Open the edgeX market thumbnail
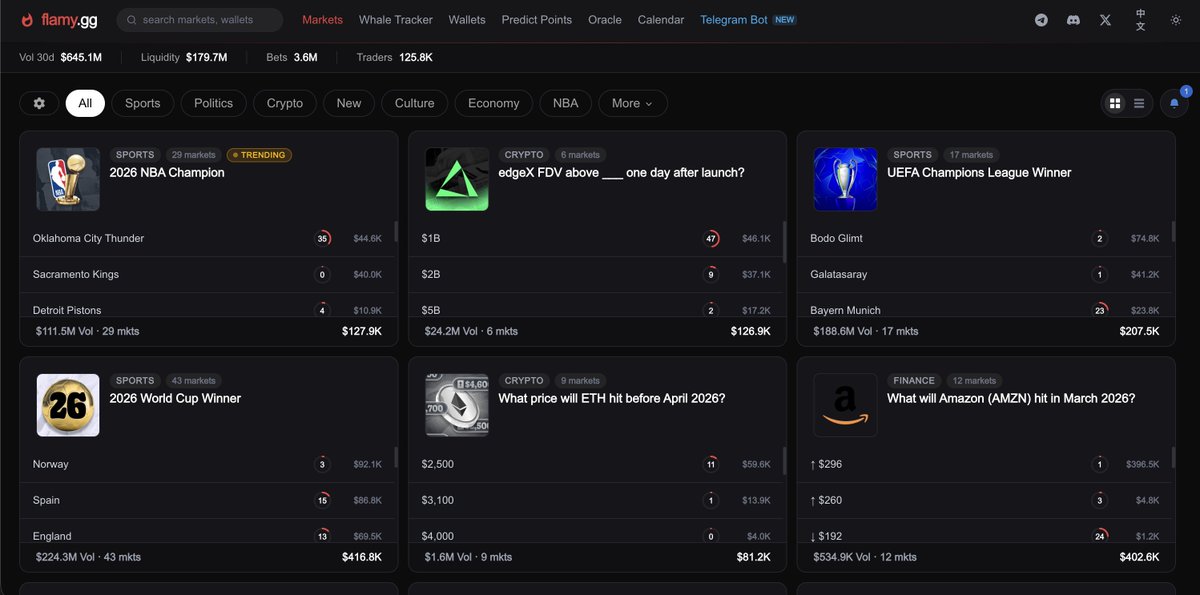1200x595 pixels. click(457, 179)
